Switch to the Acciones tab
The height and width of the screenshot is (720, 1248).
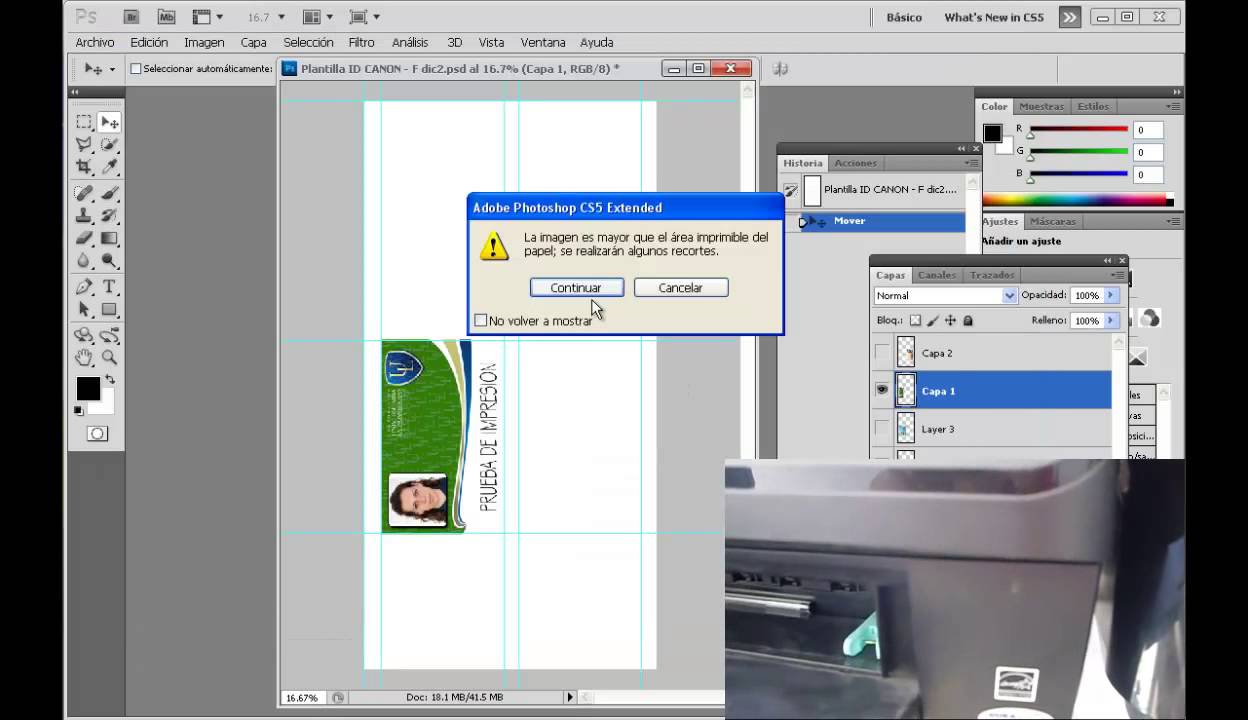855,163
